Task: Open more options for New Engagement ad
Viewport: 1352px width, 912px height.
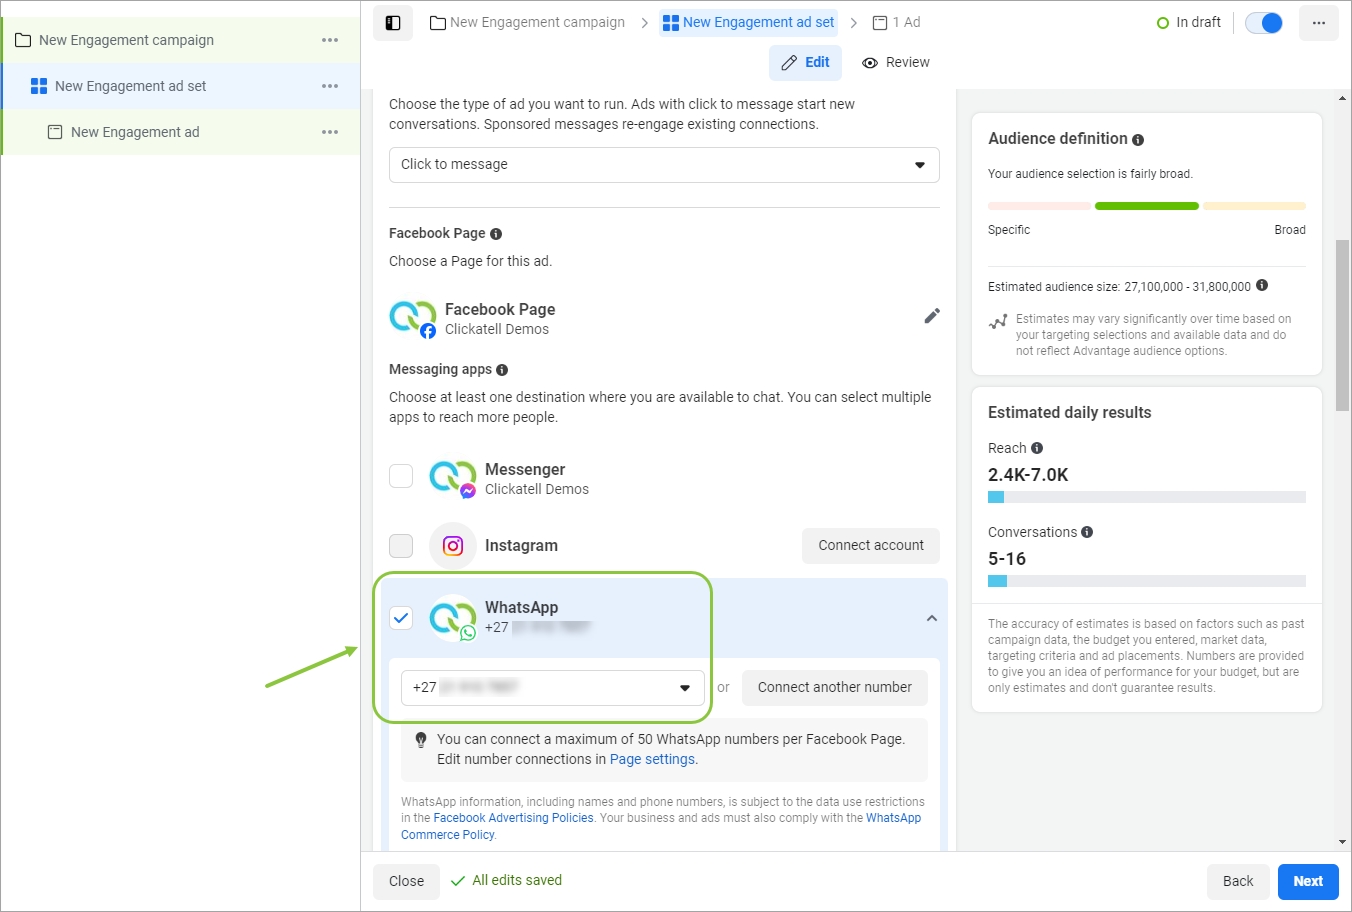Action: pyautogui.click(x=330, y=132)
